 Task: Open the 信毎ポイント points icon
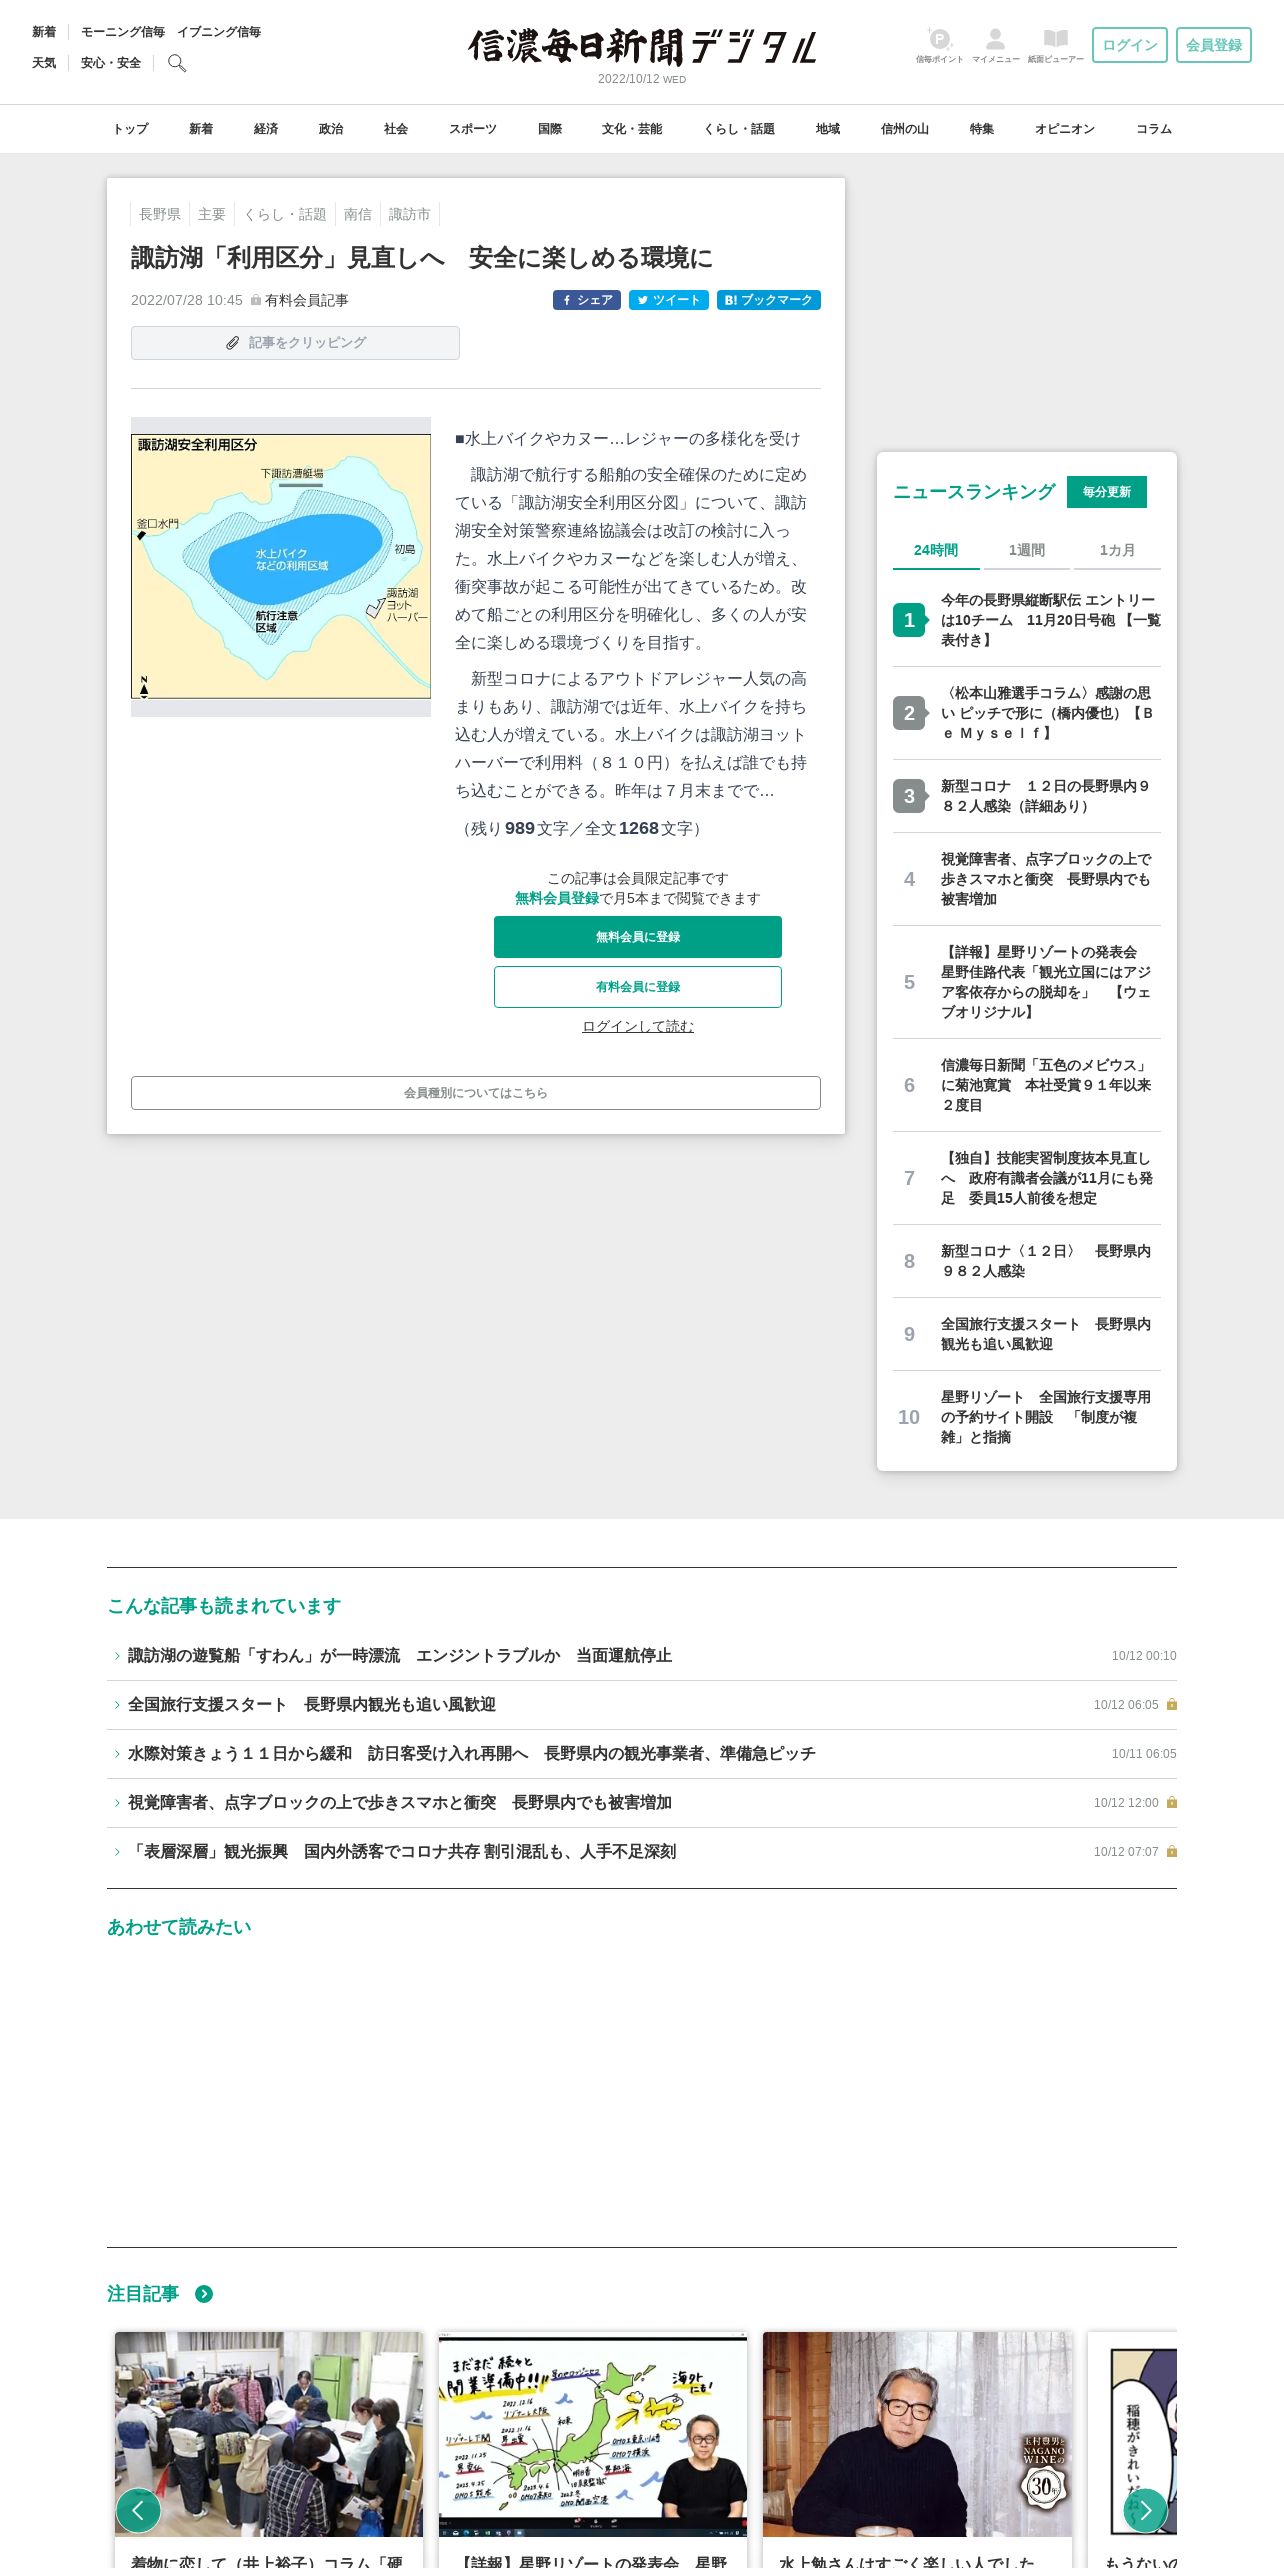tap(939, 45)
